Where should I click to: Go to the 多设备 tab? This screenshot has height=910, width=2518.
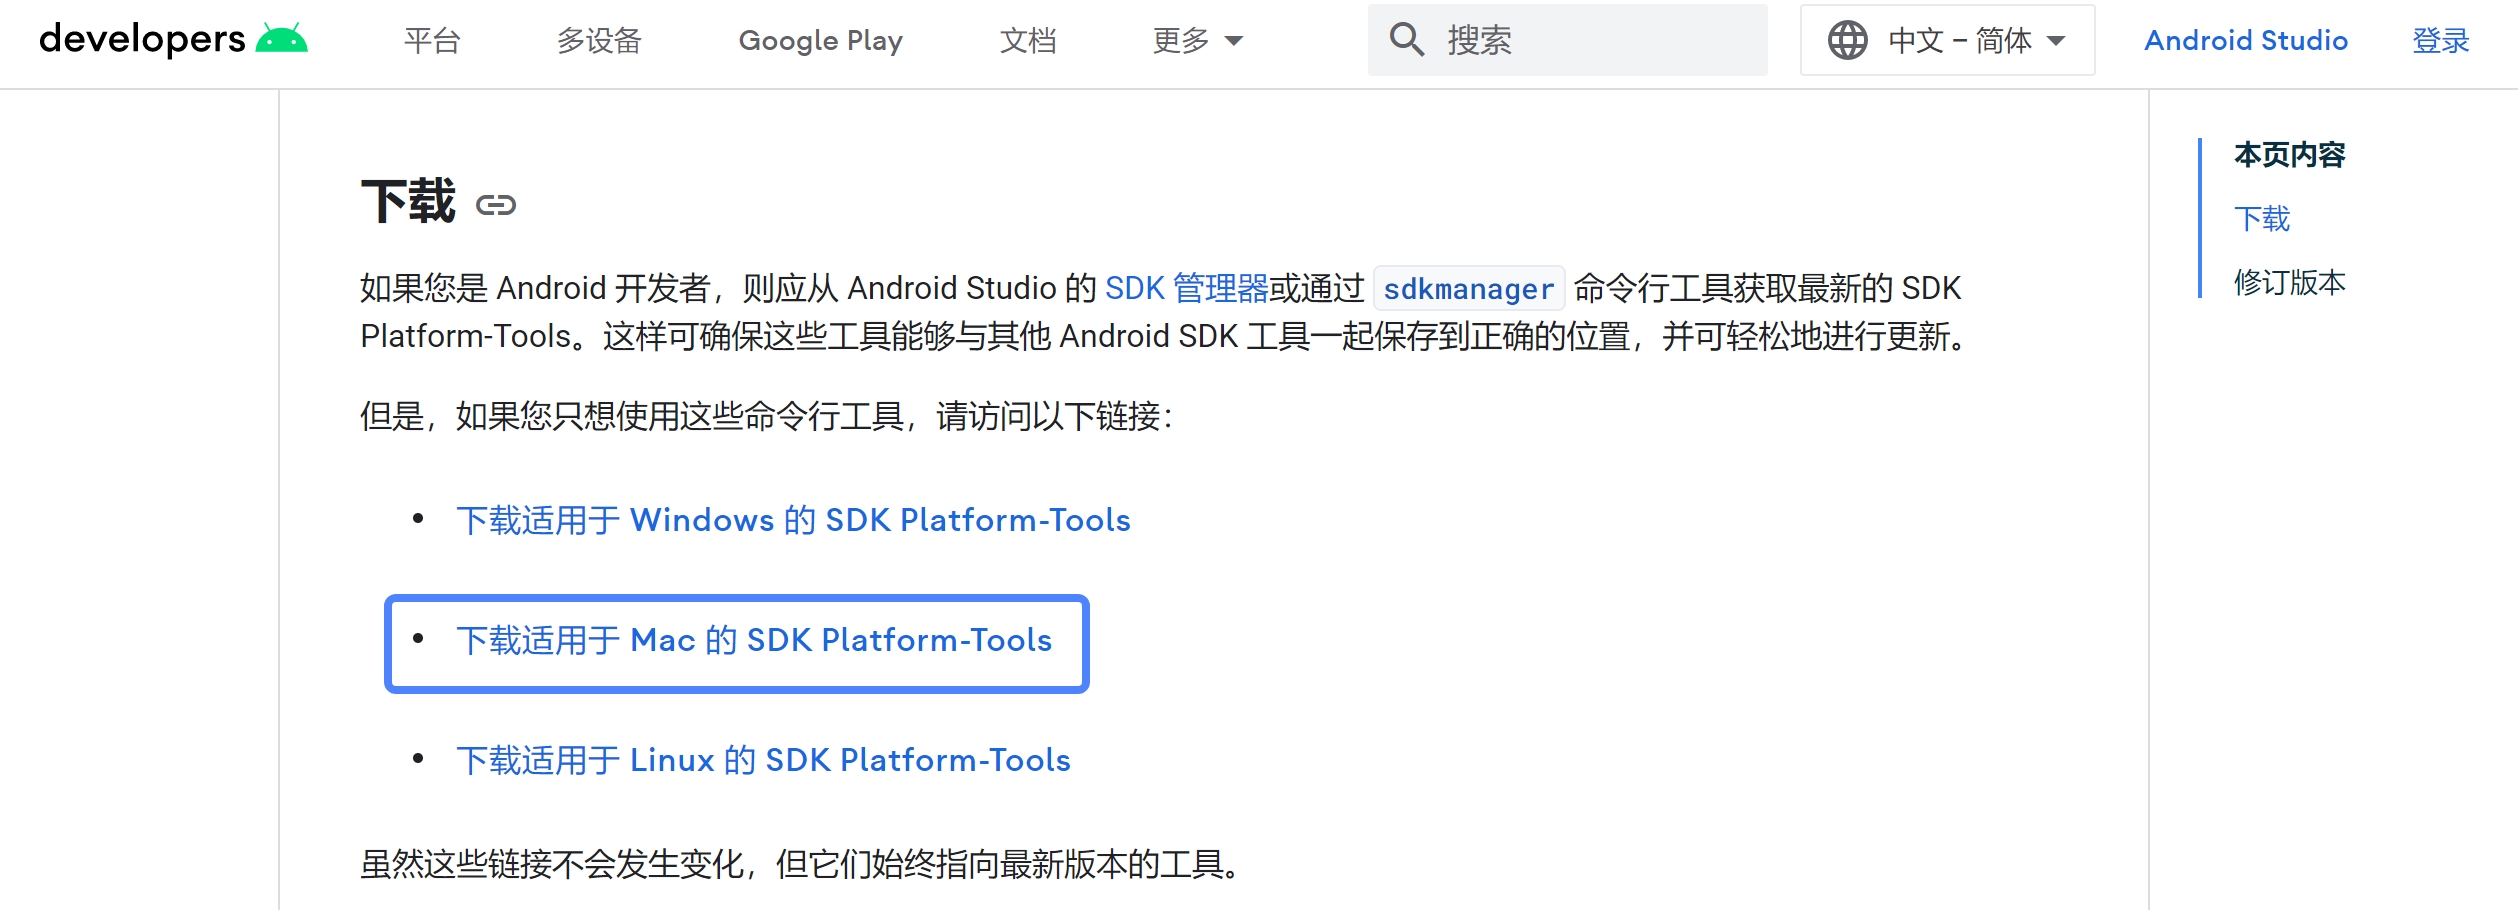click(599, 40)
